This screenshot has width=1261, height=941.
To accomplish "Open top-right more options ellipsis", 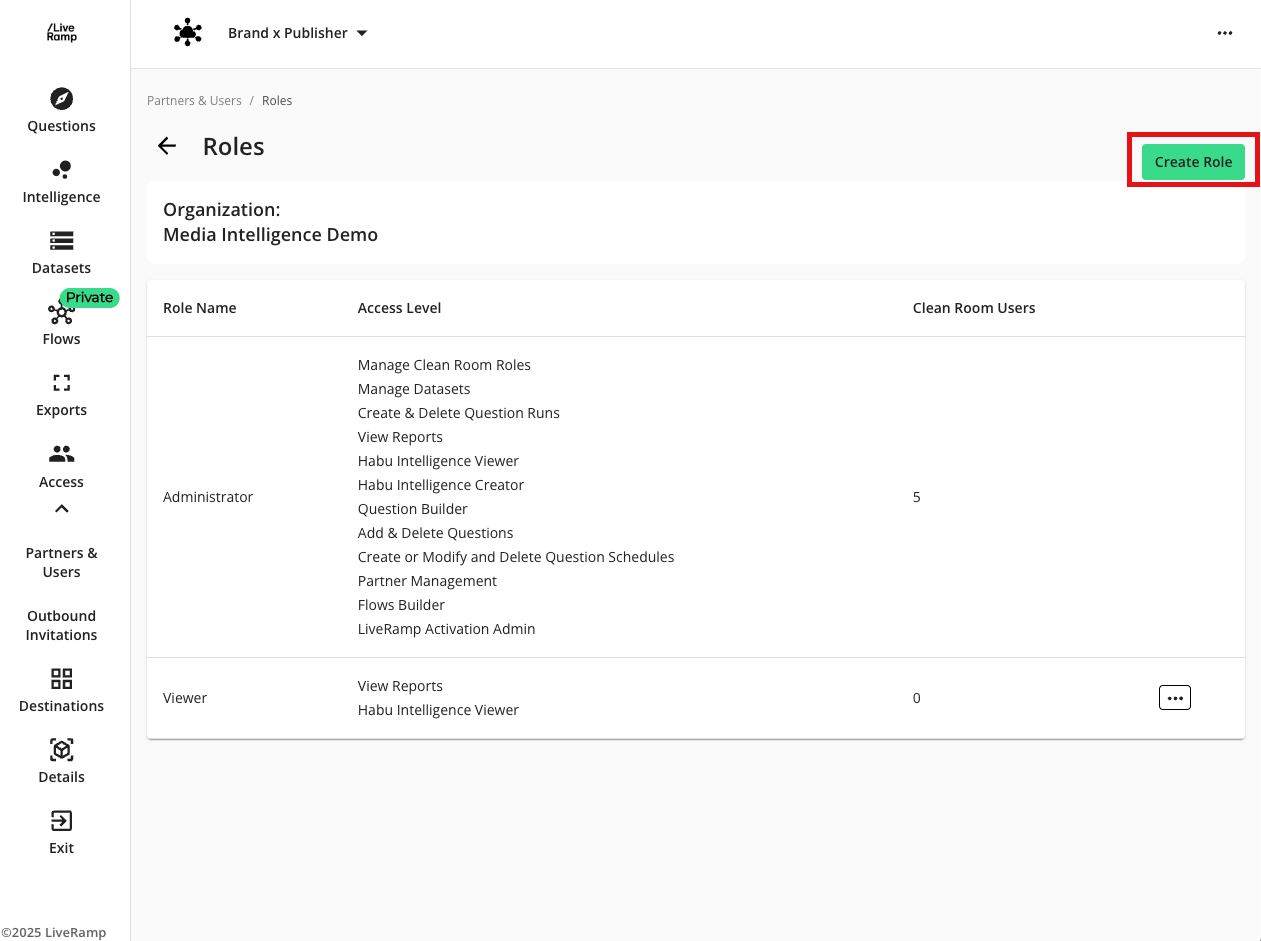I will [1224, 33].
